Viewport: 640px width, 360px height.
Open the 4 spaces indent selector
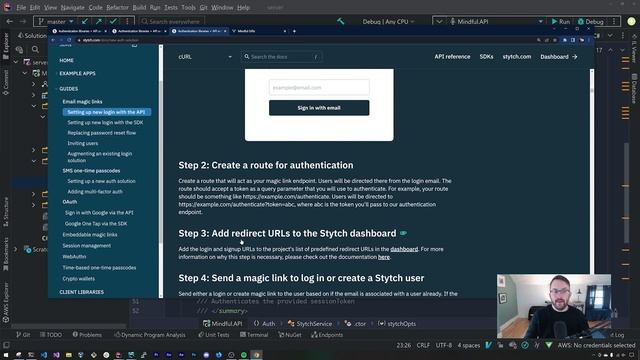(469, 345)
